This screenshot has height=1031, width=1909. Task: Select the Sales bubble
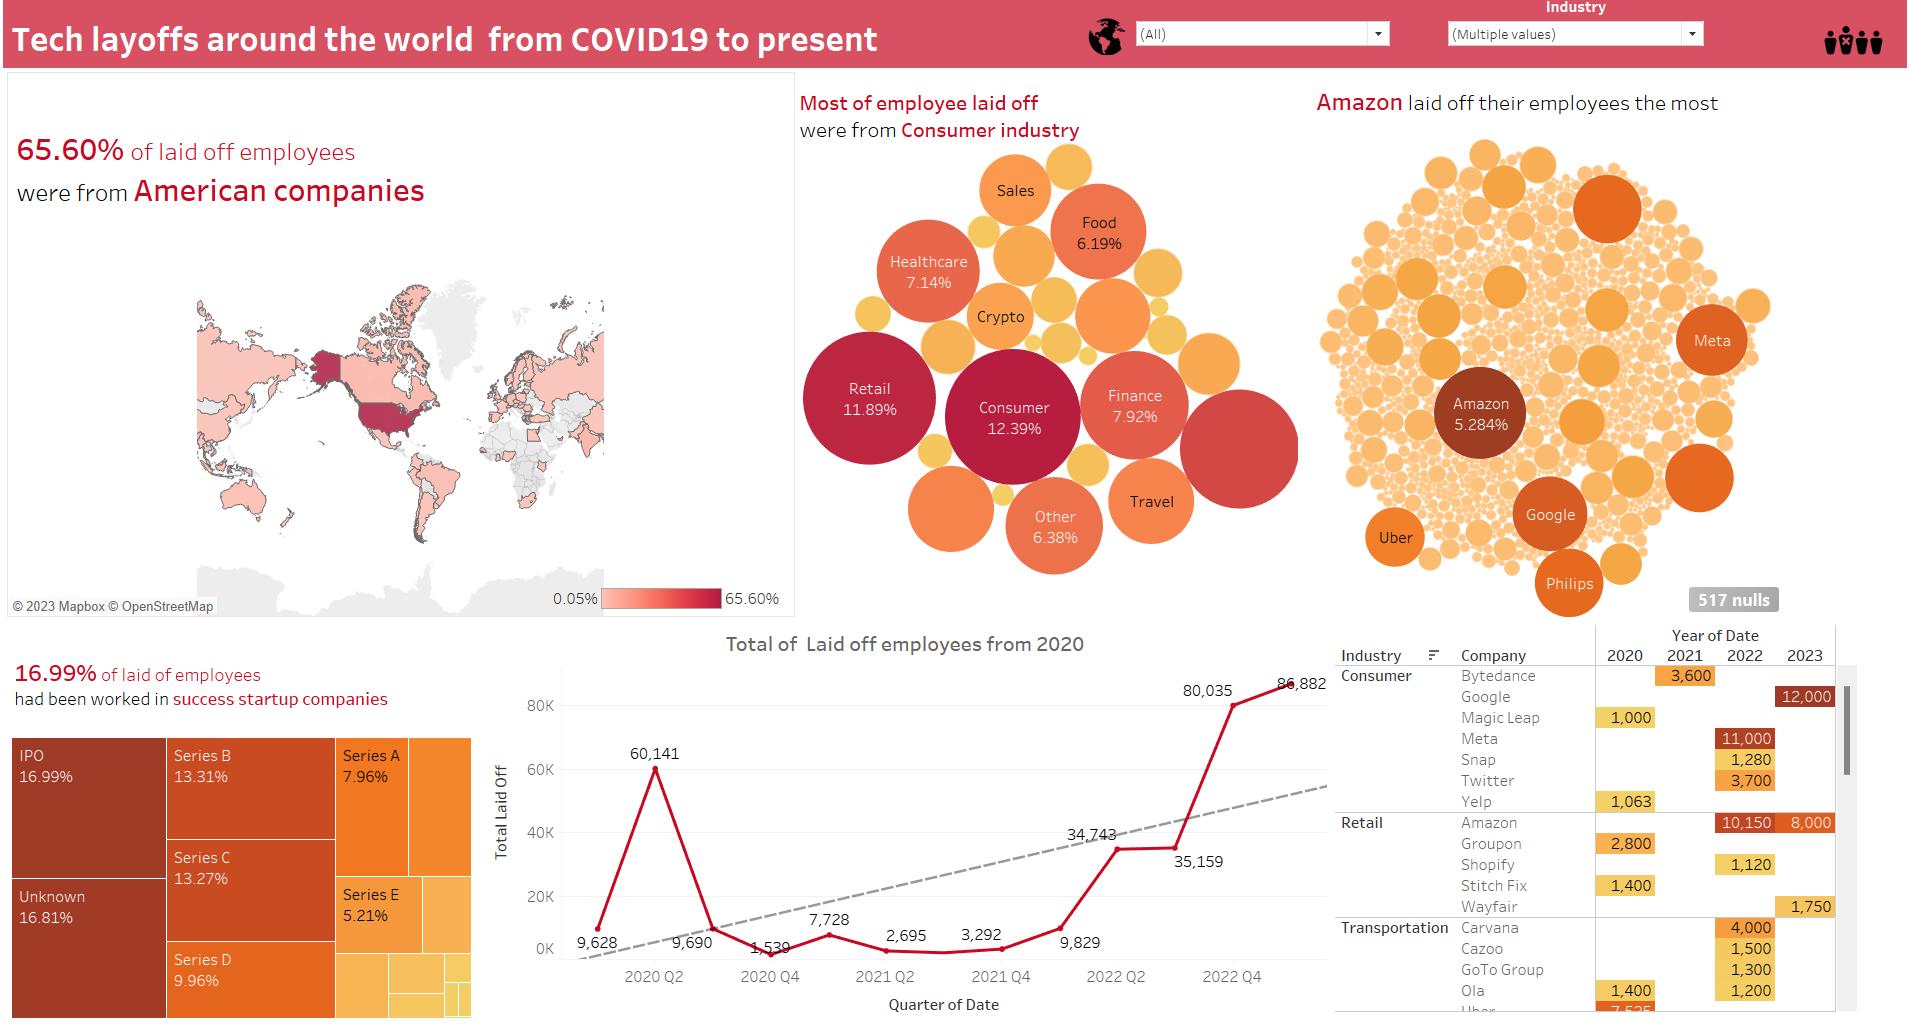pos(1015,190)
